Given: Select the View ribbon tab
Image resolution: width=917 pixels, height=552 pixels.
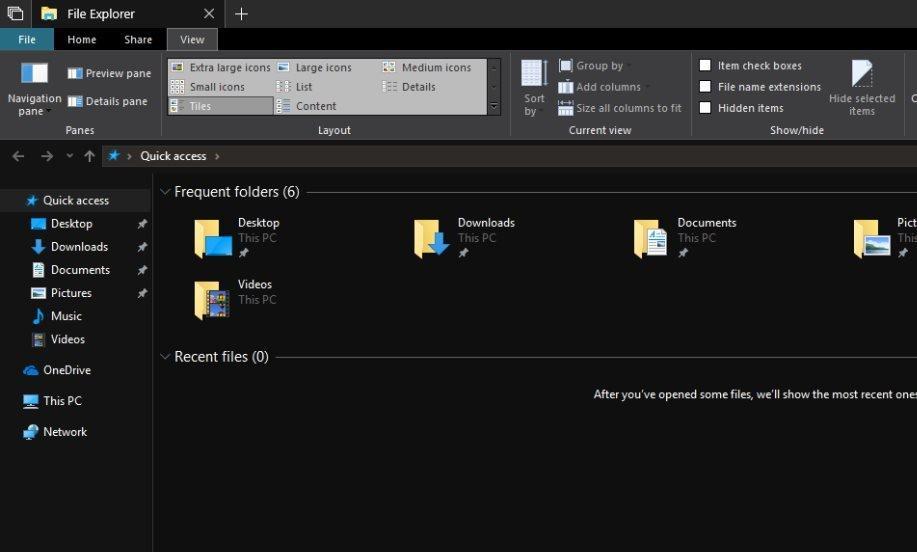Looking at the screenshot, I should click(x=192, y=39).
